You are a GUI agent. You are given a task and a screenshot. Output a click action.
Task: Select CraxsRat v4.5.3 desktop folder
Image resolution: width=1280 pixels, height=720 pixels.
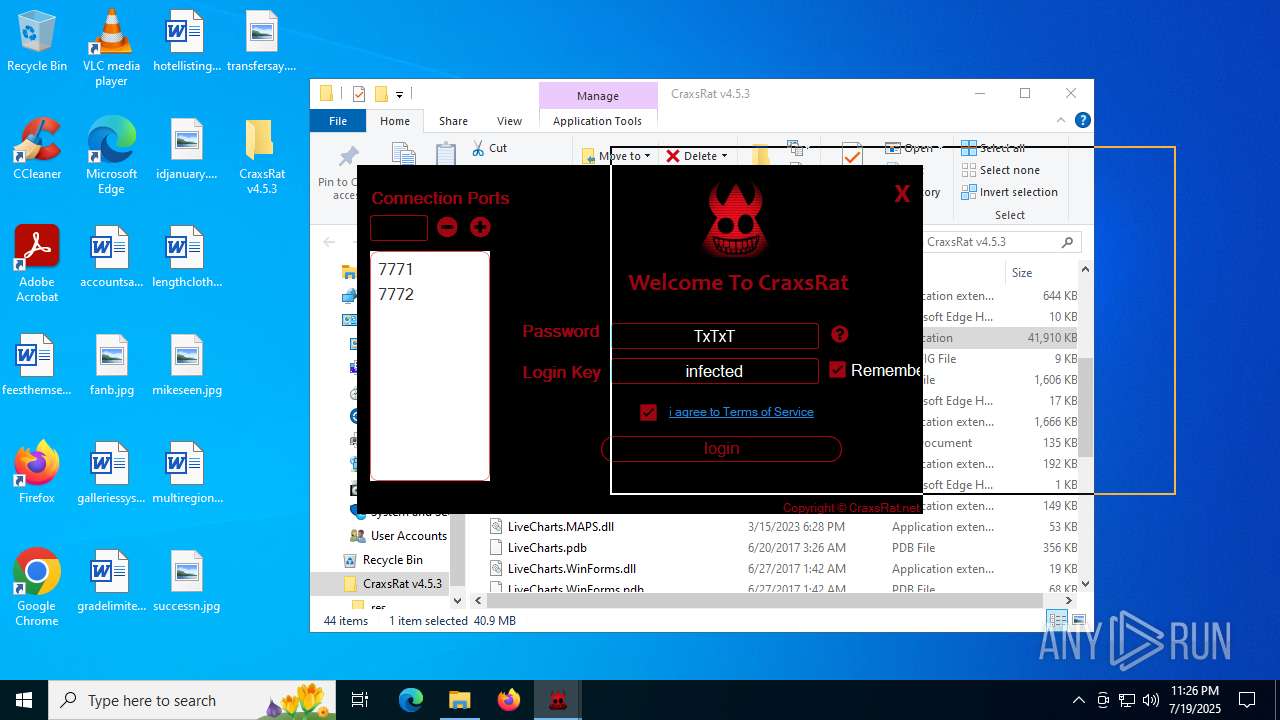[x=261, y=156]
